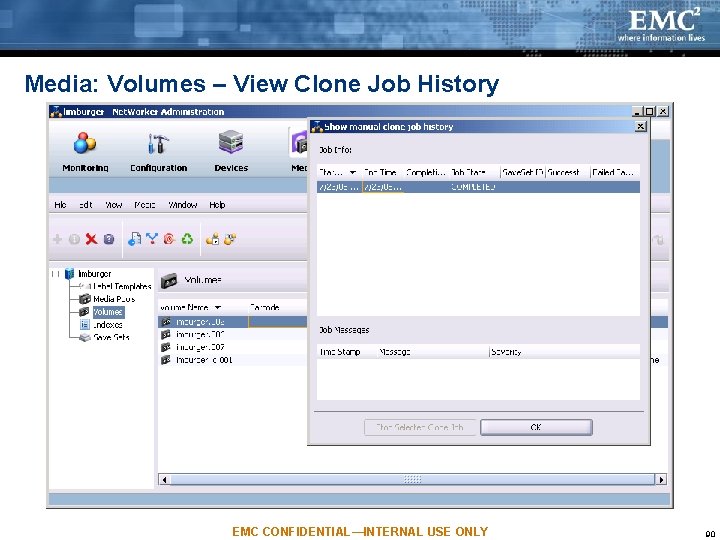Open the File menu
Viewport: 720px width, 540px height.
click(60, 205)
